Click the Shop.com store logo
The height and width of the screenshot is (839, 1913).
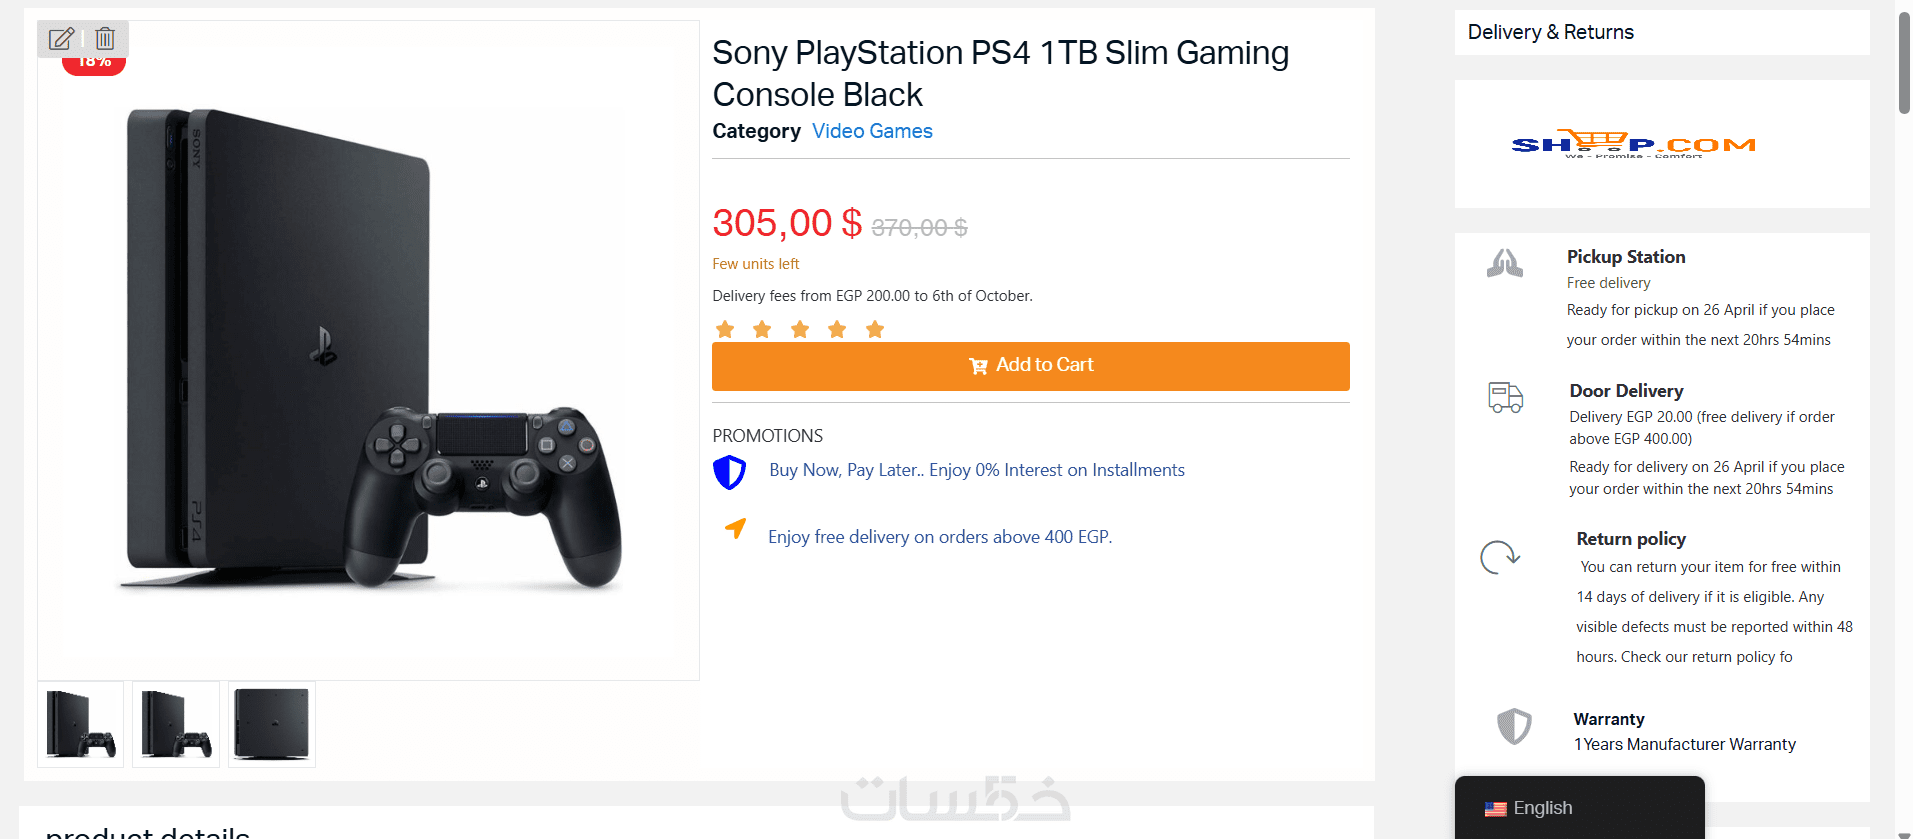[1633, 145]
